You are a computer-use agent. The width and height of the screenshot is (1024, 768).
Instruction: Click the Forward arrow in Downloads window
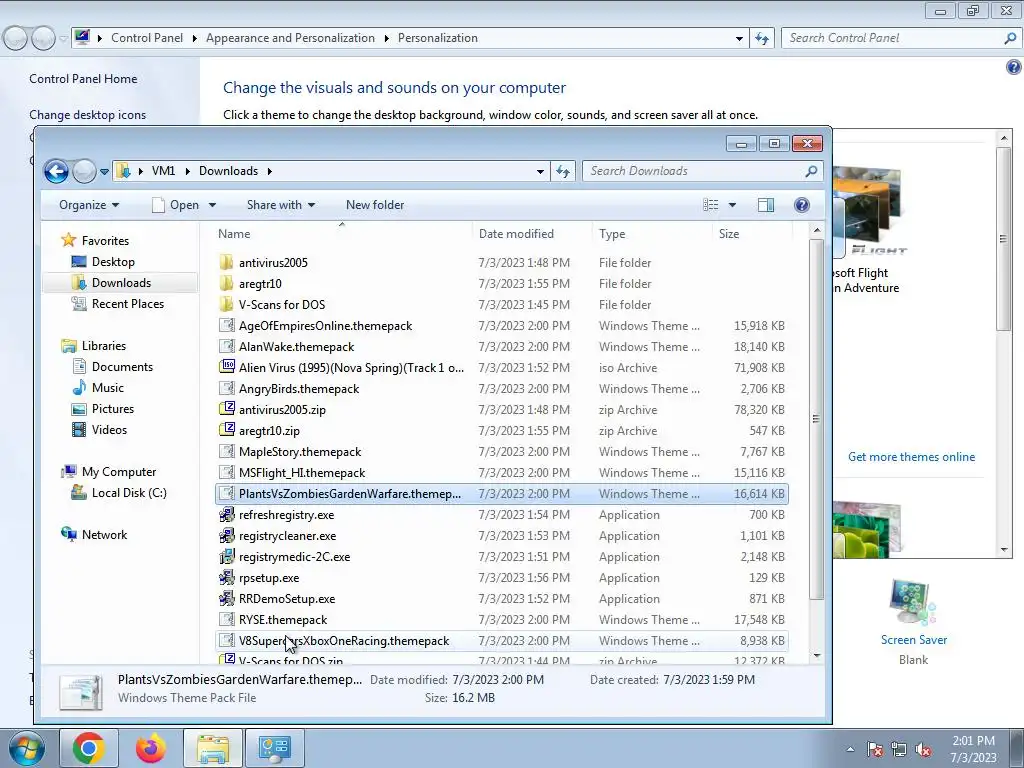(x=84, y=171)
